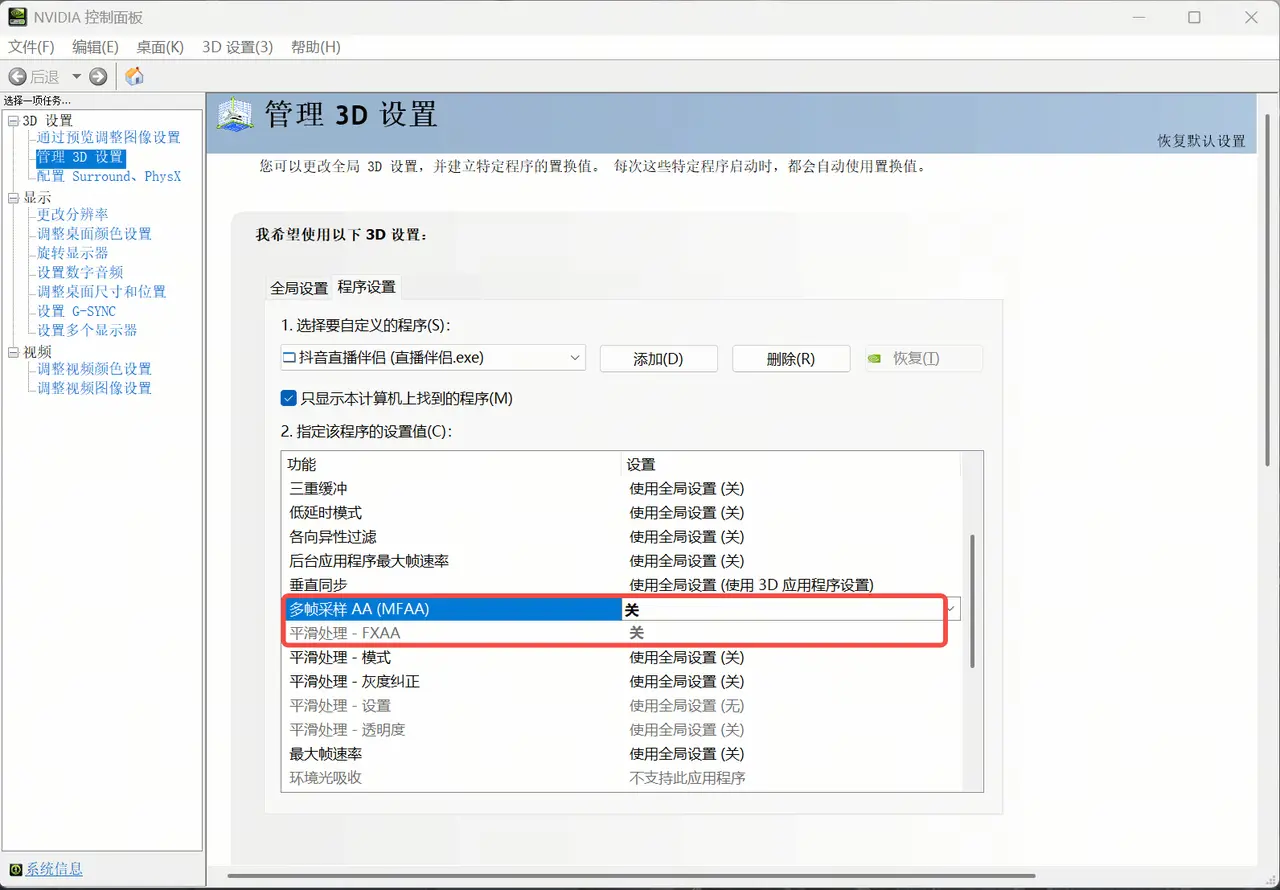Select the 后台应用程序最大帧速率 row
Image resolution: width=1280 pixels, height=890 pixels.
(621, 561)
